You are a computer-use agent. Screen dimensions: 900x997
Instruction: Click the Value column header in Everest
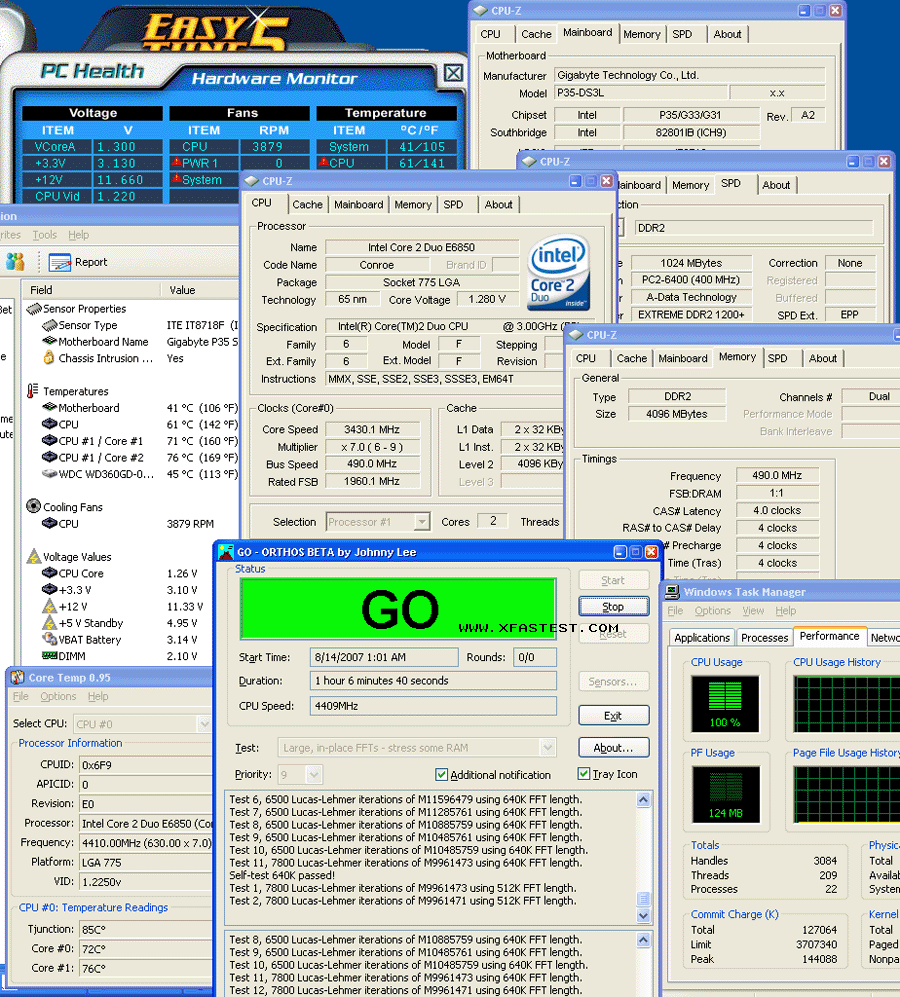coord(200,290)
